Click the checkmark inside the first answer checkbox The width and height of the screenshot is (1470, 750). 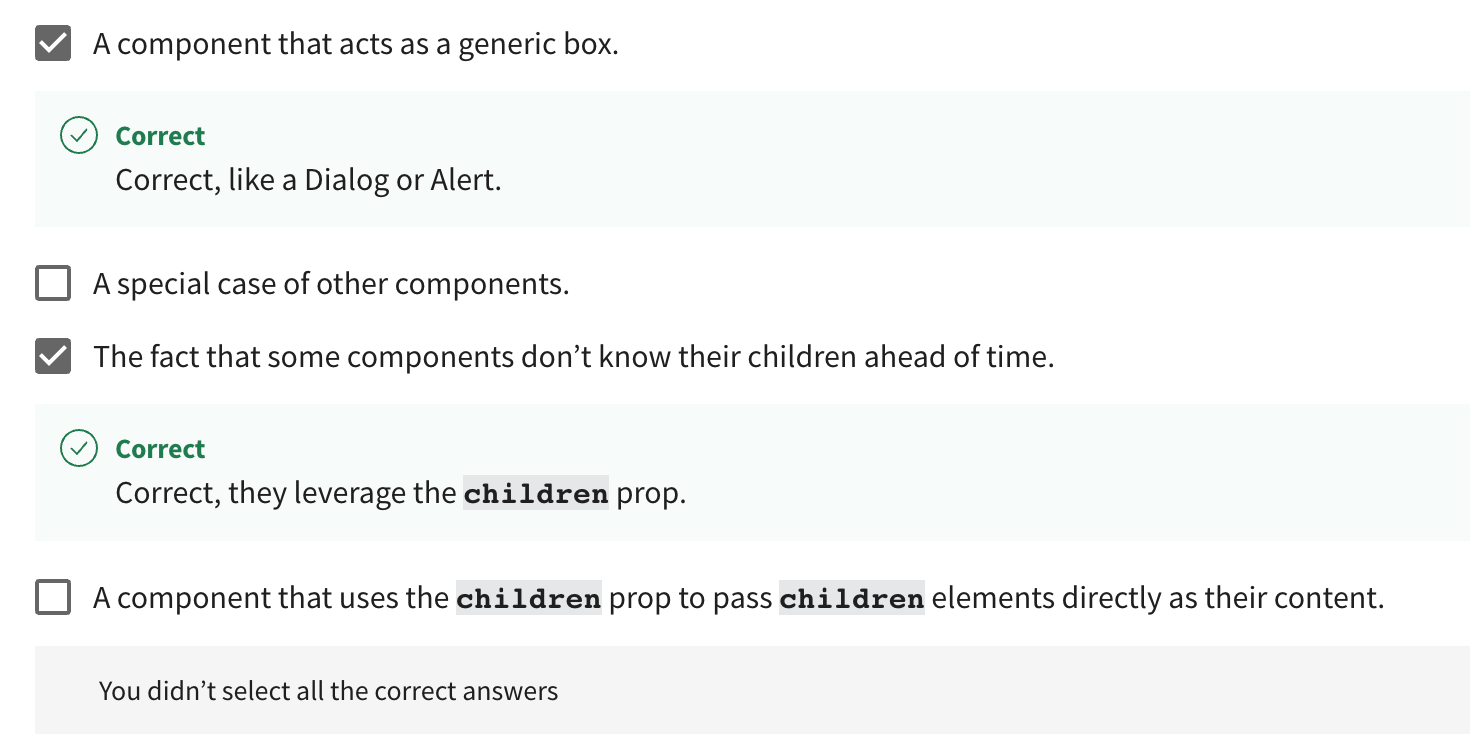[x=52, y=43]
